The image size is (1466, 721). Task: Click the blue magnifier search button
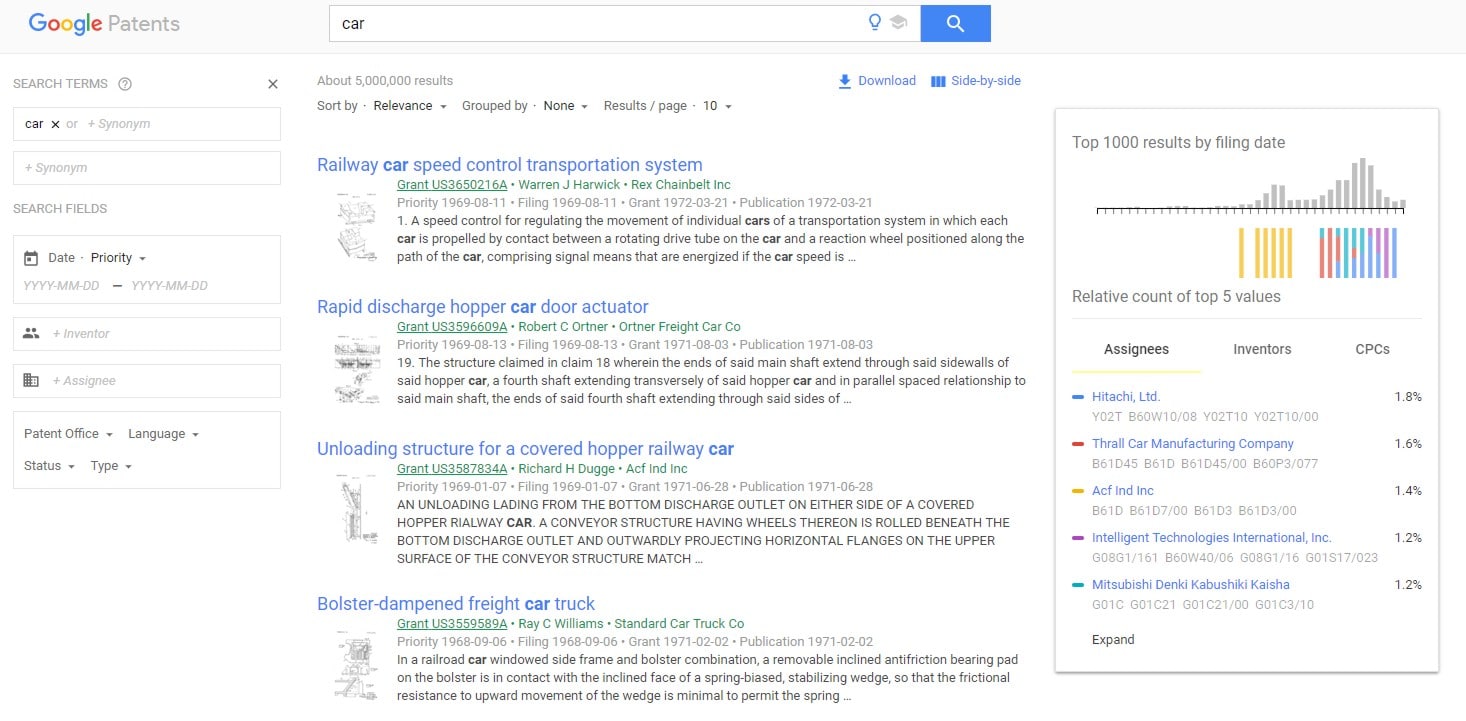pyautogui.click(x=954, y=24)
